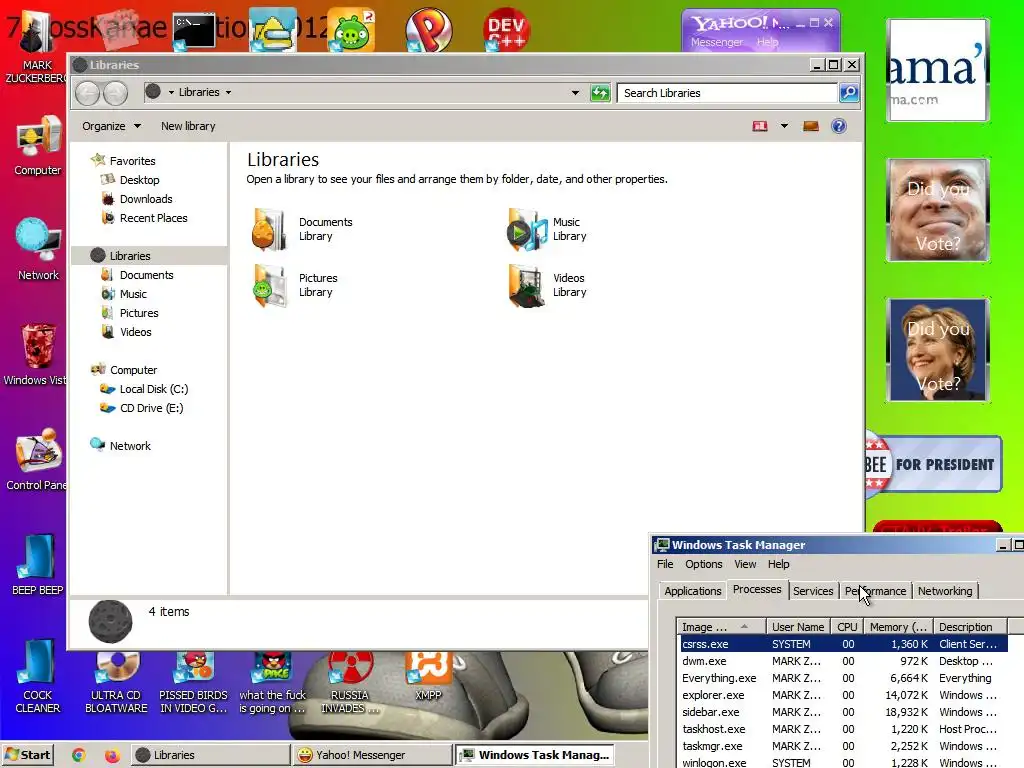Switch to the Applications tab
The image size is (1024, 768).
692,591
